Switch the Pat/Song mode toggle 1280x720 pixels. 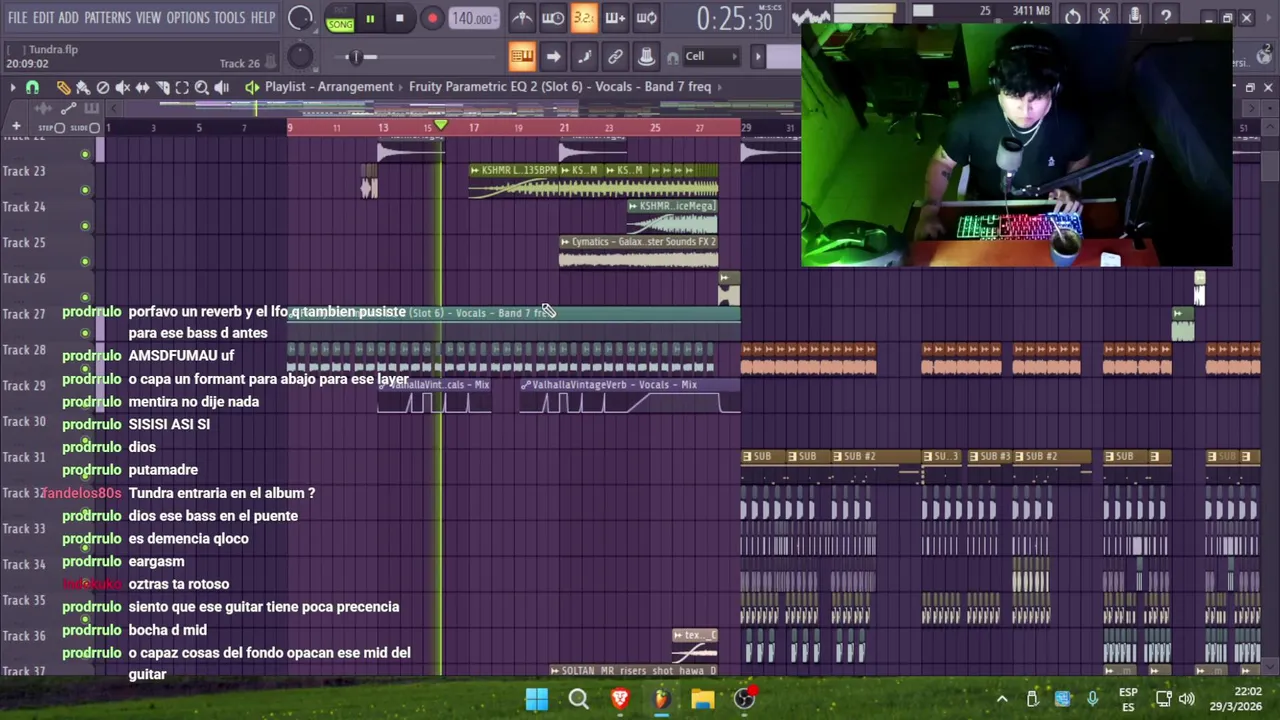click(340, 18)
